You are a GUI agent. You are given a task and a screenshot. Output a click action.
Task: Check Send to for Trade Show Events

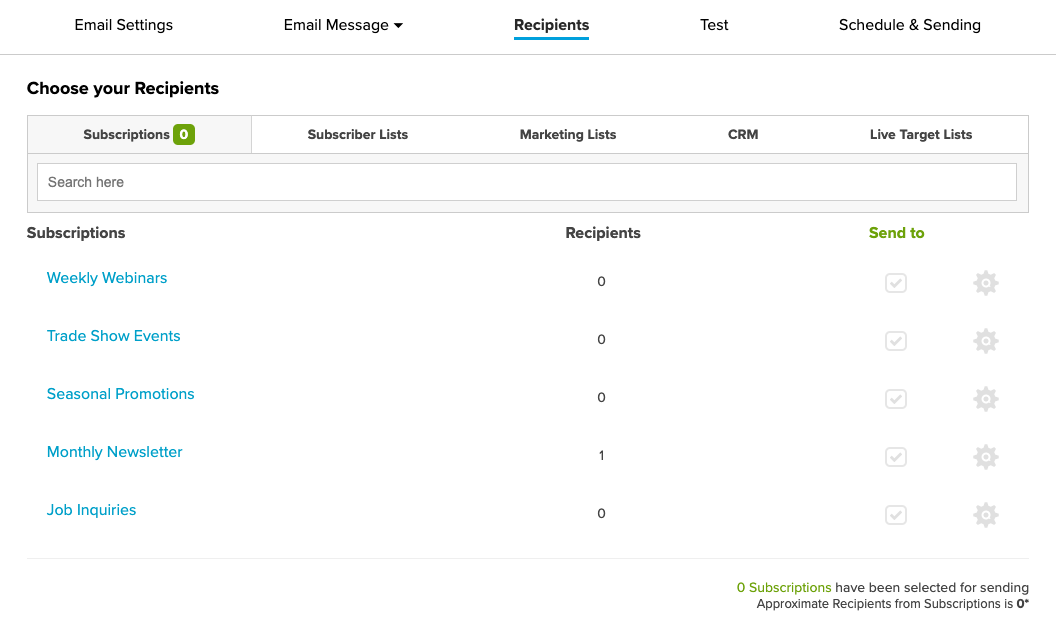pyautogui.click(x=896, y=341)
